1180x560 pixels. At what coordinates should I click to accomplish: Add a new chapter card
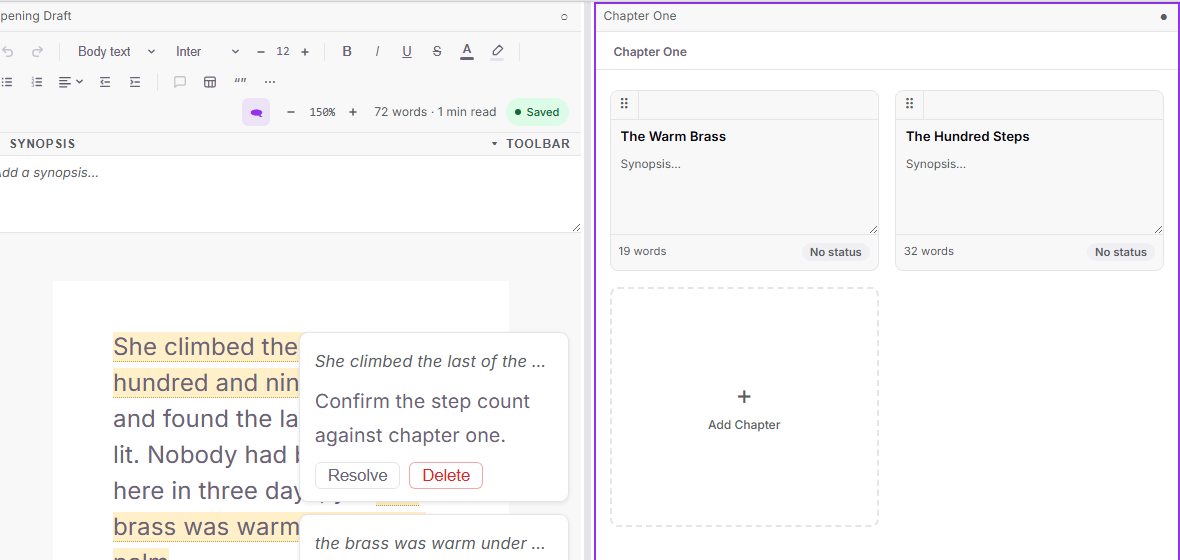(744, 407)
